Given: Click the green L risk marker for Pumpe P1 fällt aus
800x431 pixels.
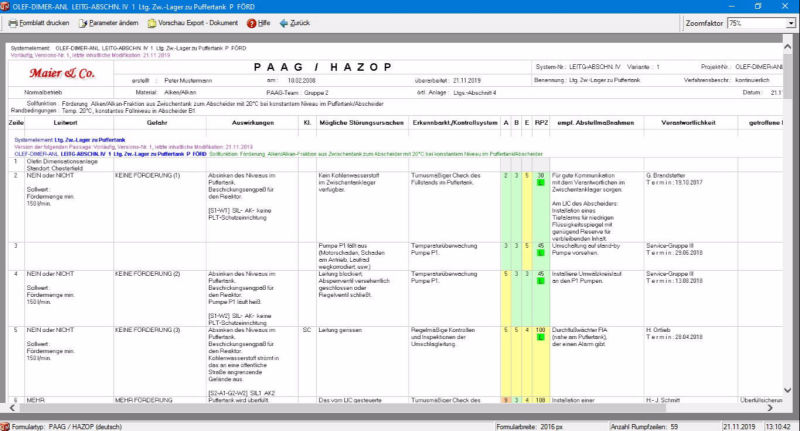Looking at the screenshot, I should (x=541, y=253).
